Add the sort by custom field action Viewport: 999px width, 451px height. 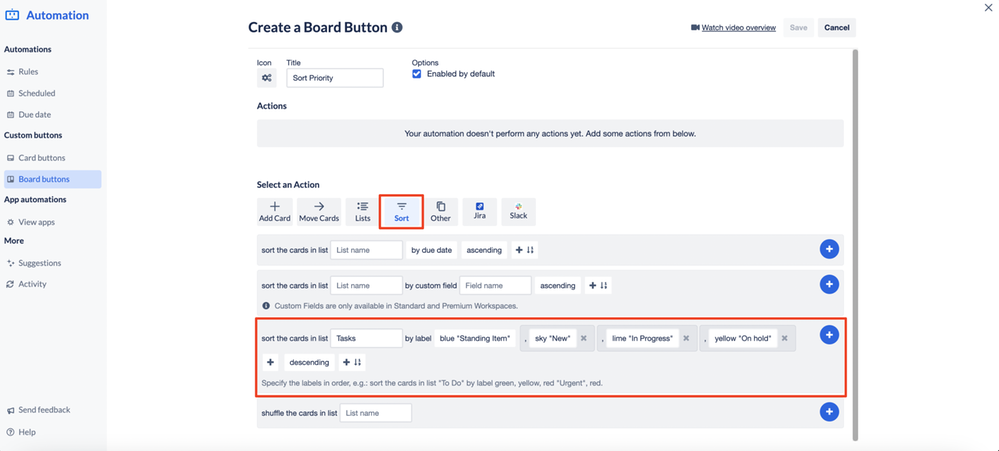pos(828,285)
